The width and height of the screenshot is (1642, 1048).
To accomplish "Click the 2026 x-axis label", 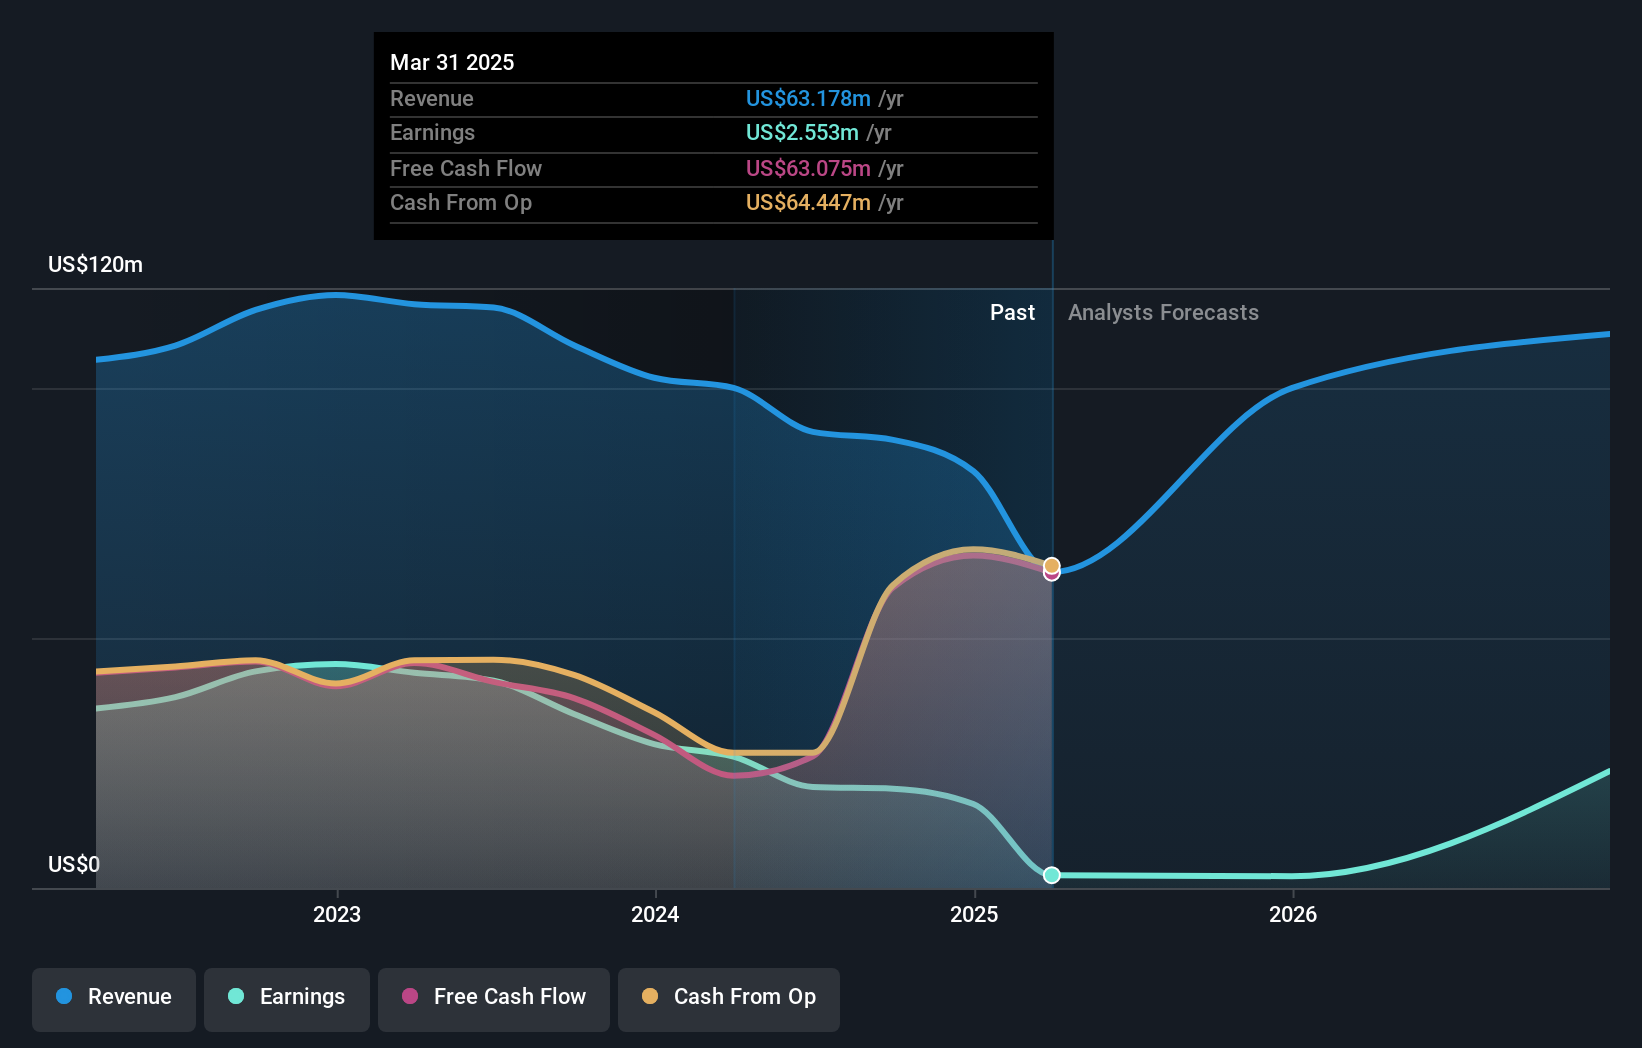I will [x=1293, y=914].
